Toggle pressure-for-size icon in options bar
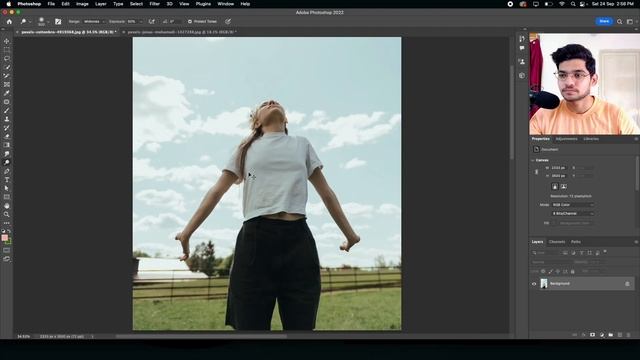 228,21
